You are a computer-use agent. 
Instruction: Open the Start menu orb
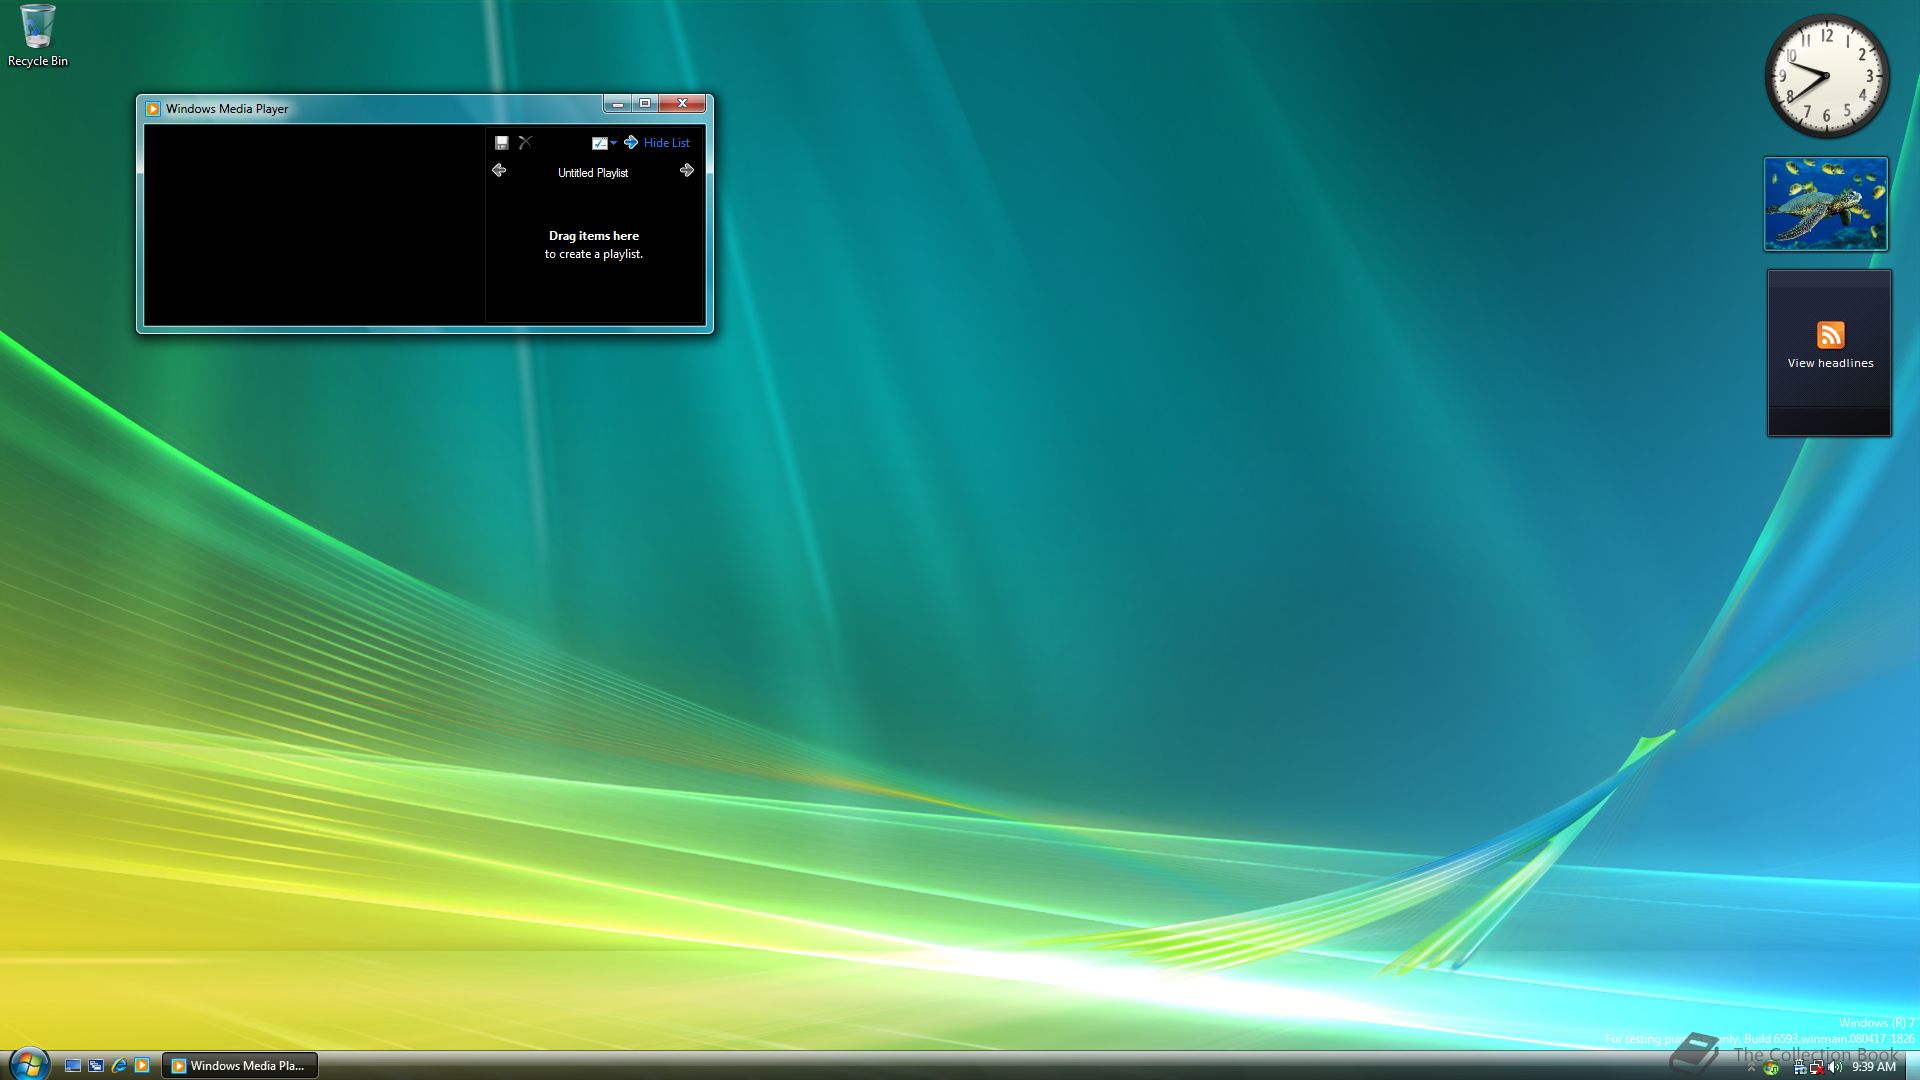pos(28,1063)
